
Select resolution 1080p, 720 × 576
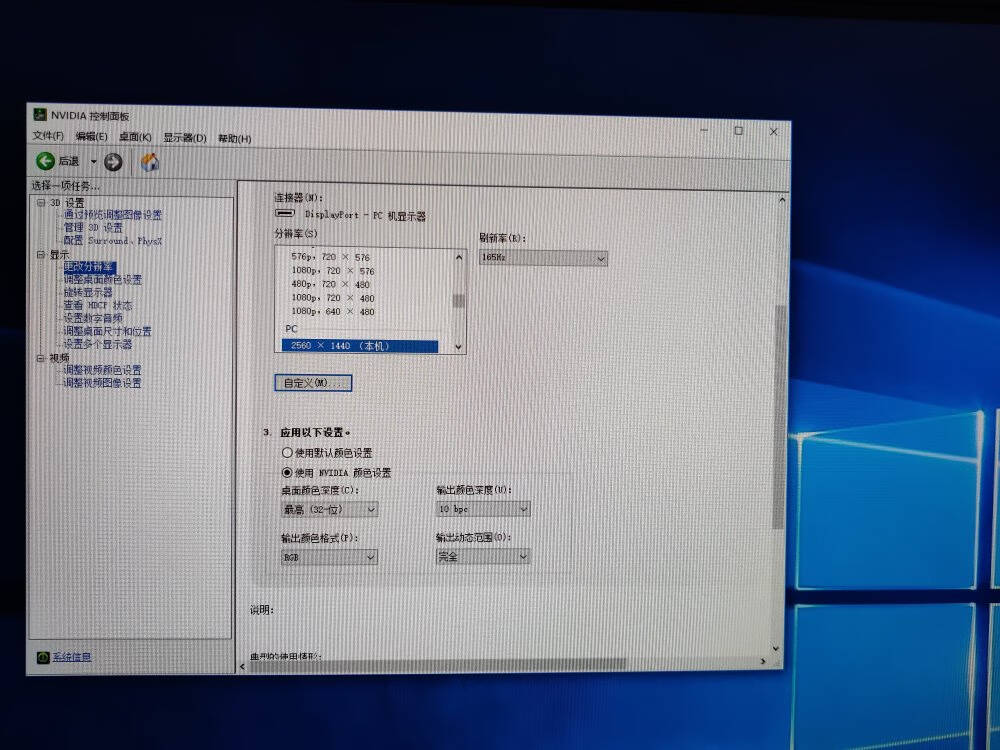coord(333,270)
